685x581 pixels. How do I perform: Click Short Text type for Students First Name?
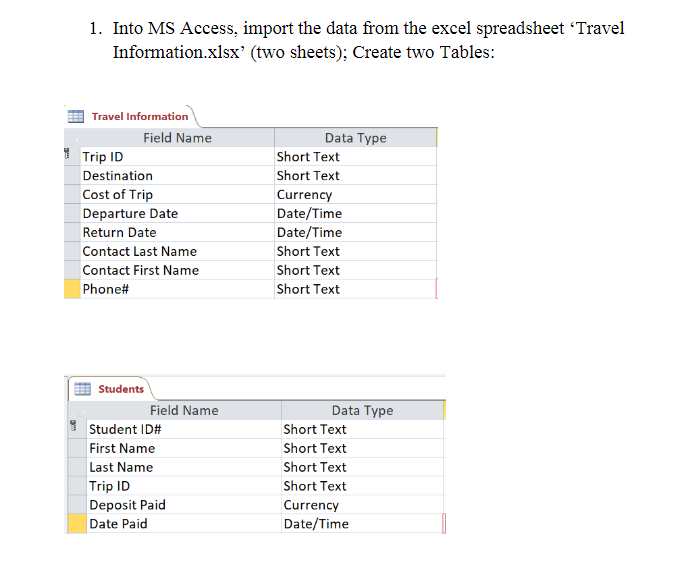tap(363, 448)
